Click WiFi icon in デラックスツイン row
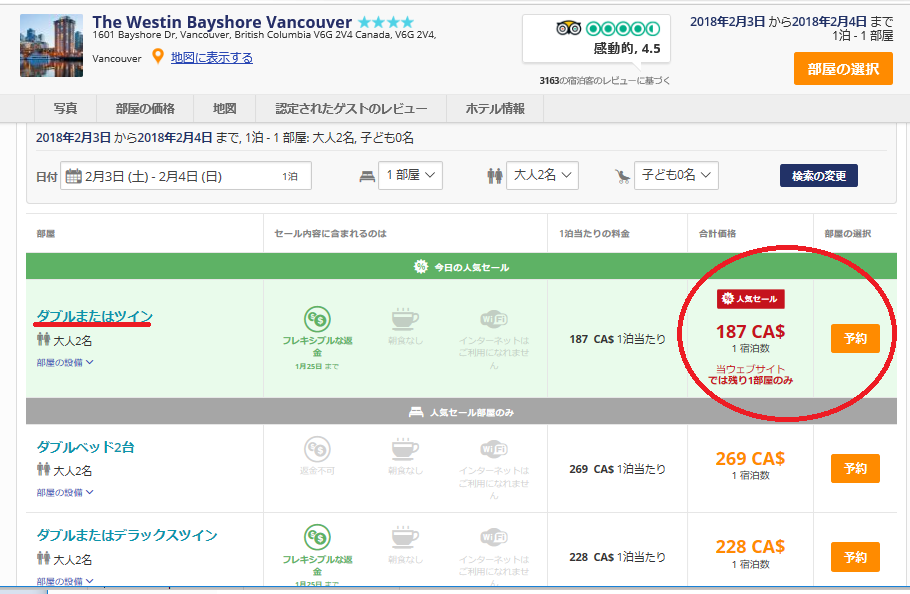Image resolution: width=910 pixels, height=594 pixels. [x=494, y=537]
